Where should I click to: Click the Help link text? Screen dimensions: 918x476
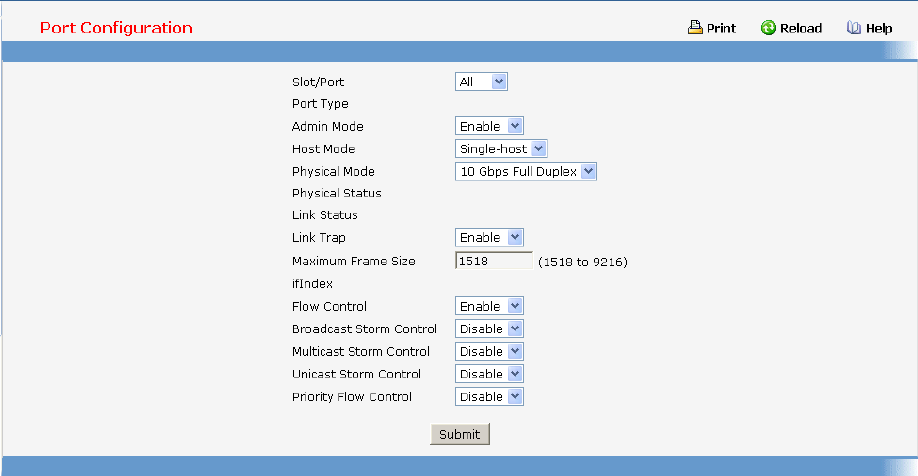click(879, 29)
